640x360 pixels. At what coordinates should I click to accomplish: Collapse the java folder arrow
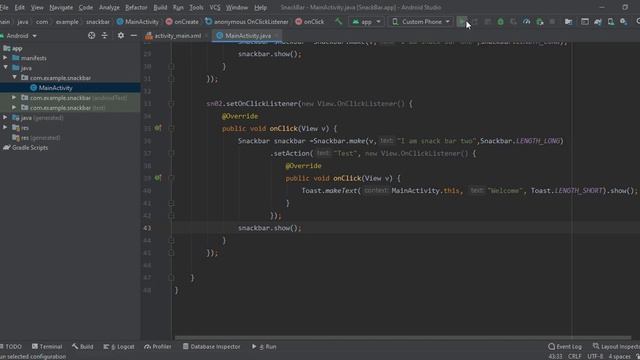[x=5, y=68]
